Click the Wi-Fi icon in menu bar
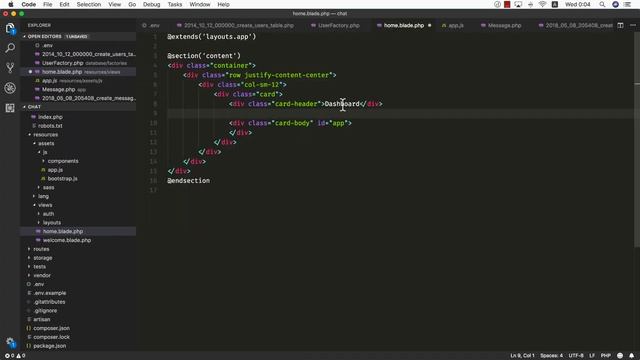Image resolution: width=640 pixels, height=360 pixels. click(x=542, y=4)
